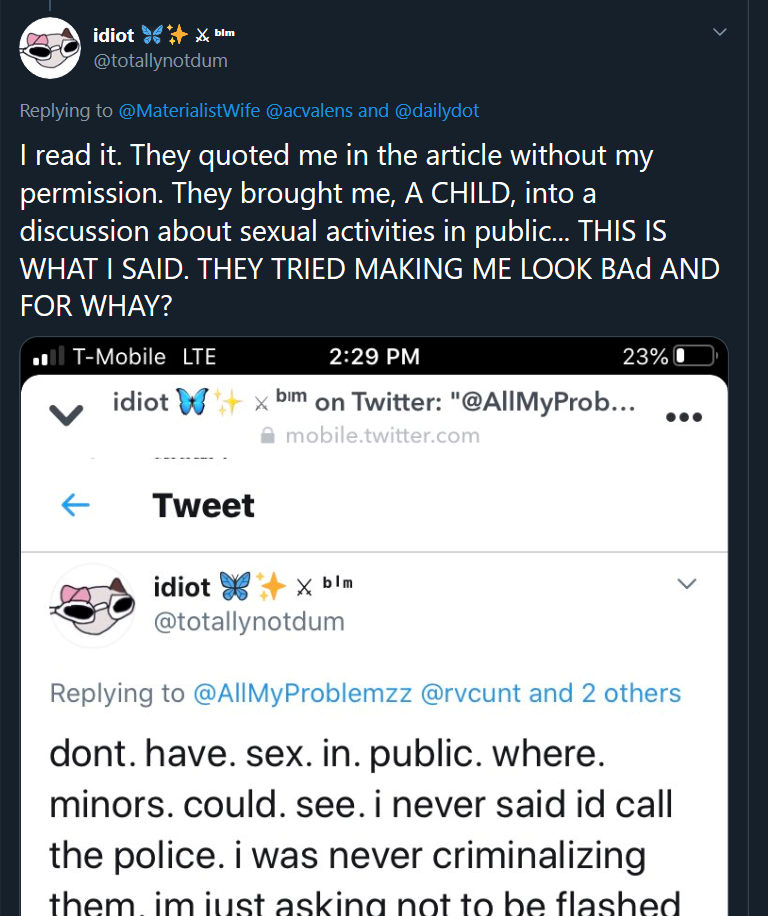Open @MaterialistWife profile link
The image size is (768, 916).
(x=189, y=110)
